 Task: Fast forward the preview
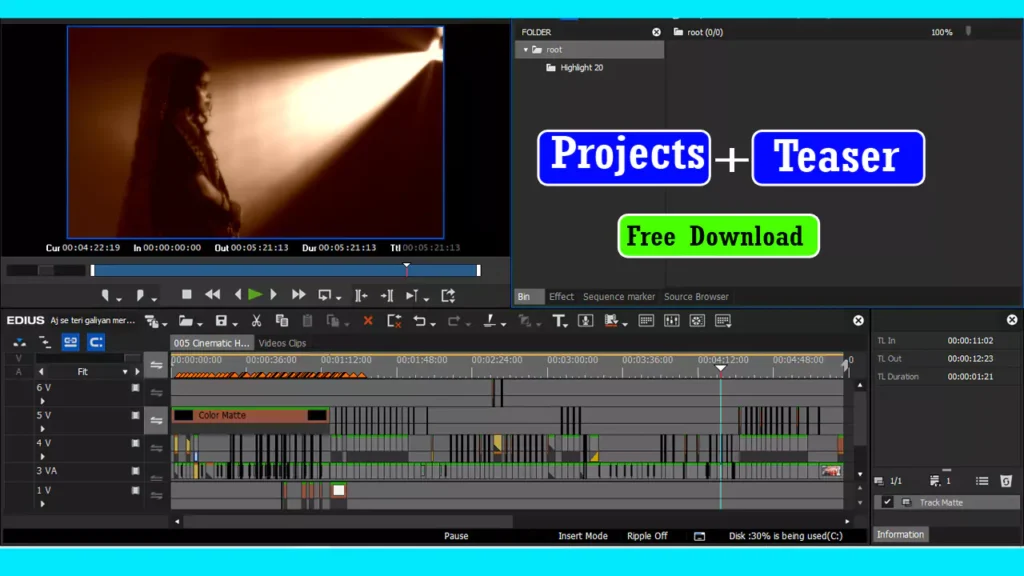pyautogui.click(x=298, y=295)
